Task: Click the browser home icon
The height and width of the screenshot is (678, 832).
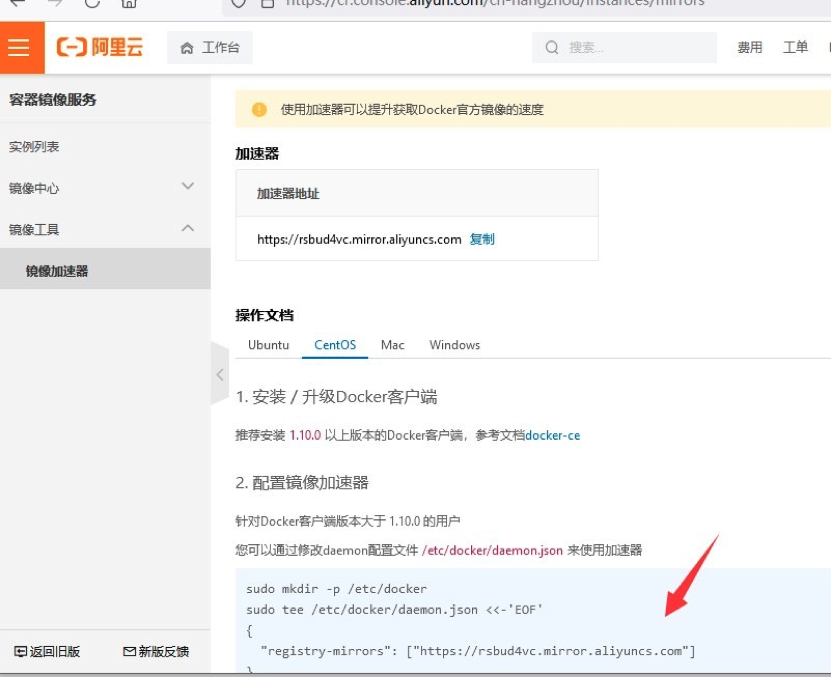Action: [x=129, y=3]
